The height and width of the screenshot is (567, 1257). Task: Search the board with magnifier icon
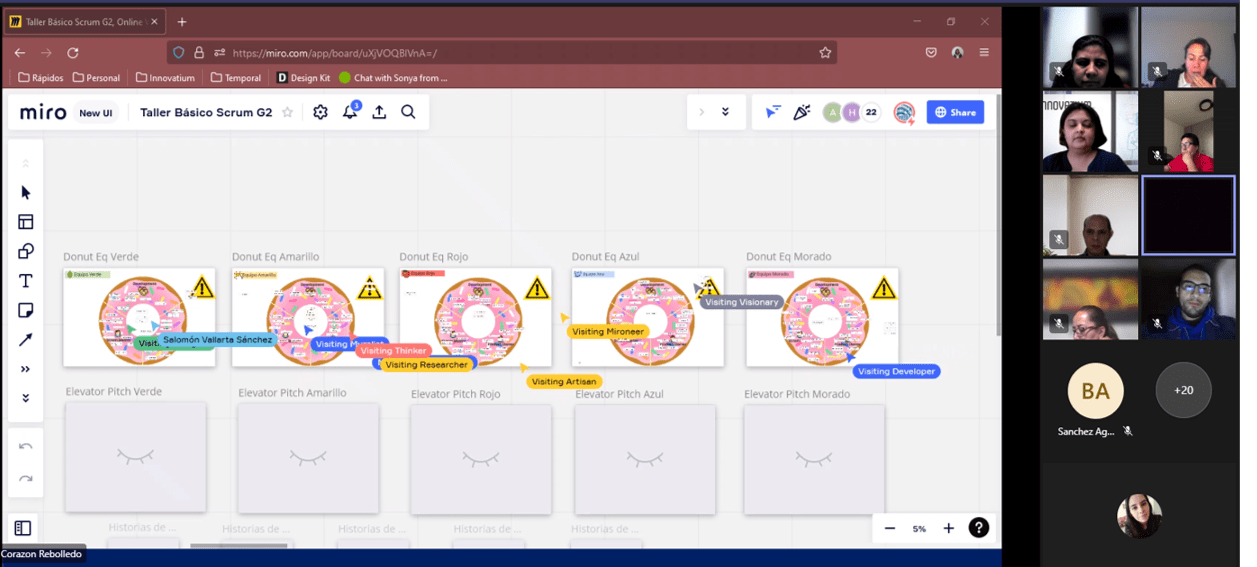(x=408, y=112)
